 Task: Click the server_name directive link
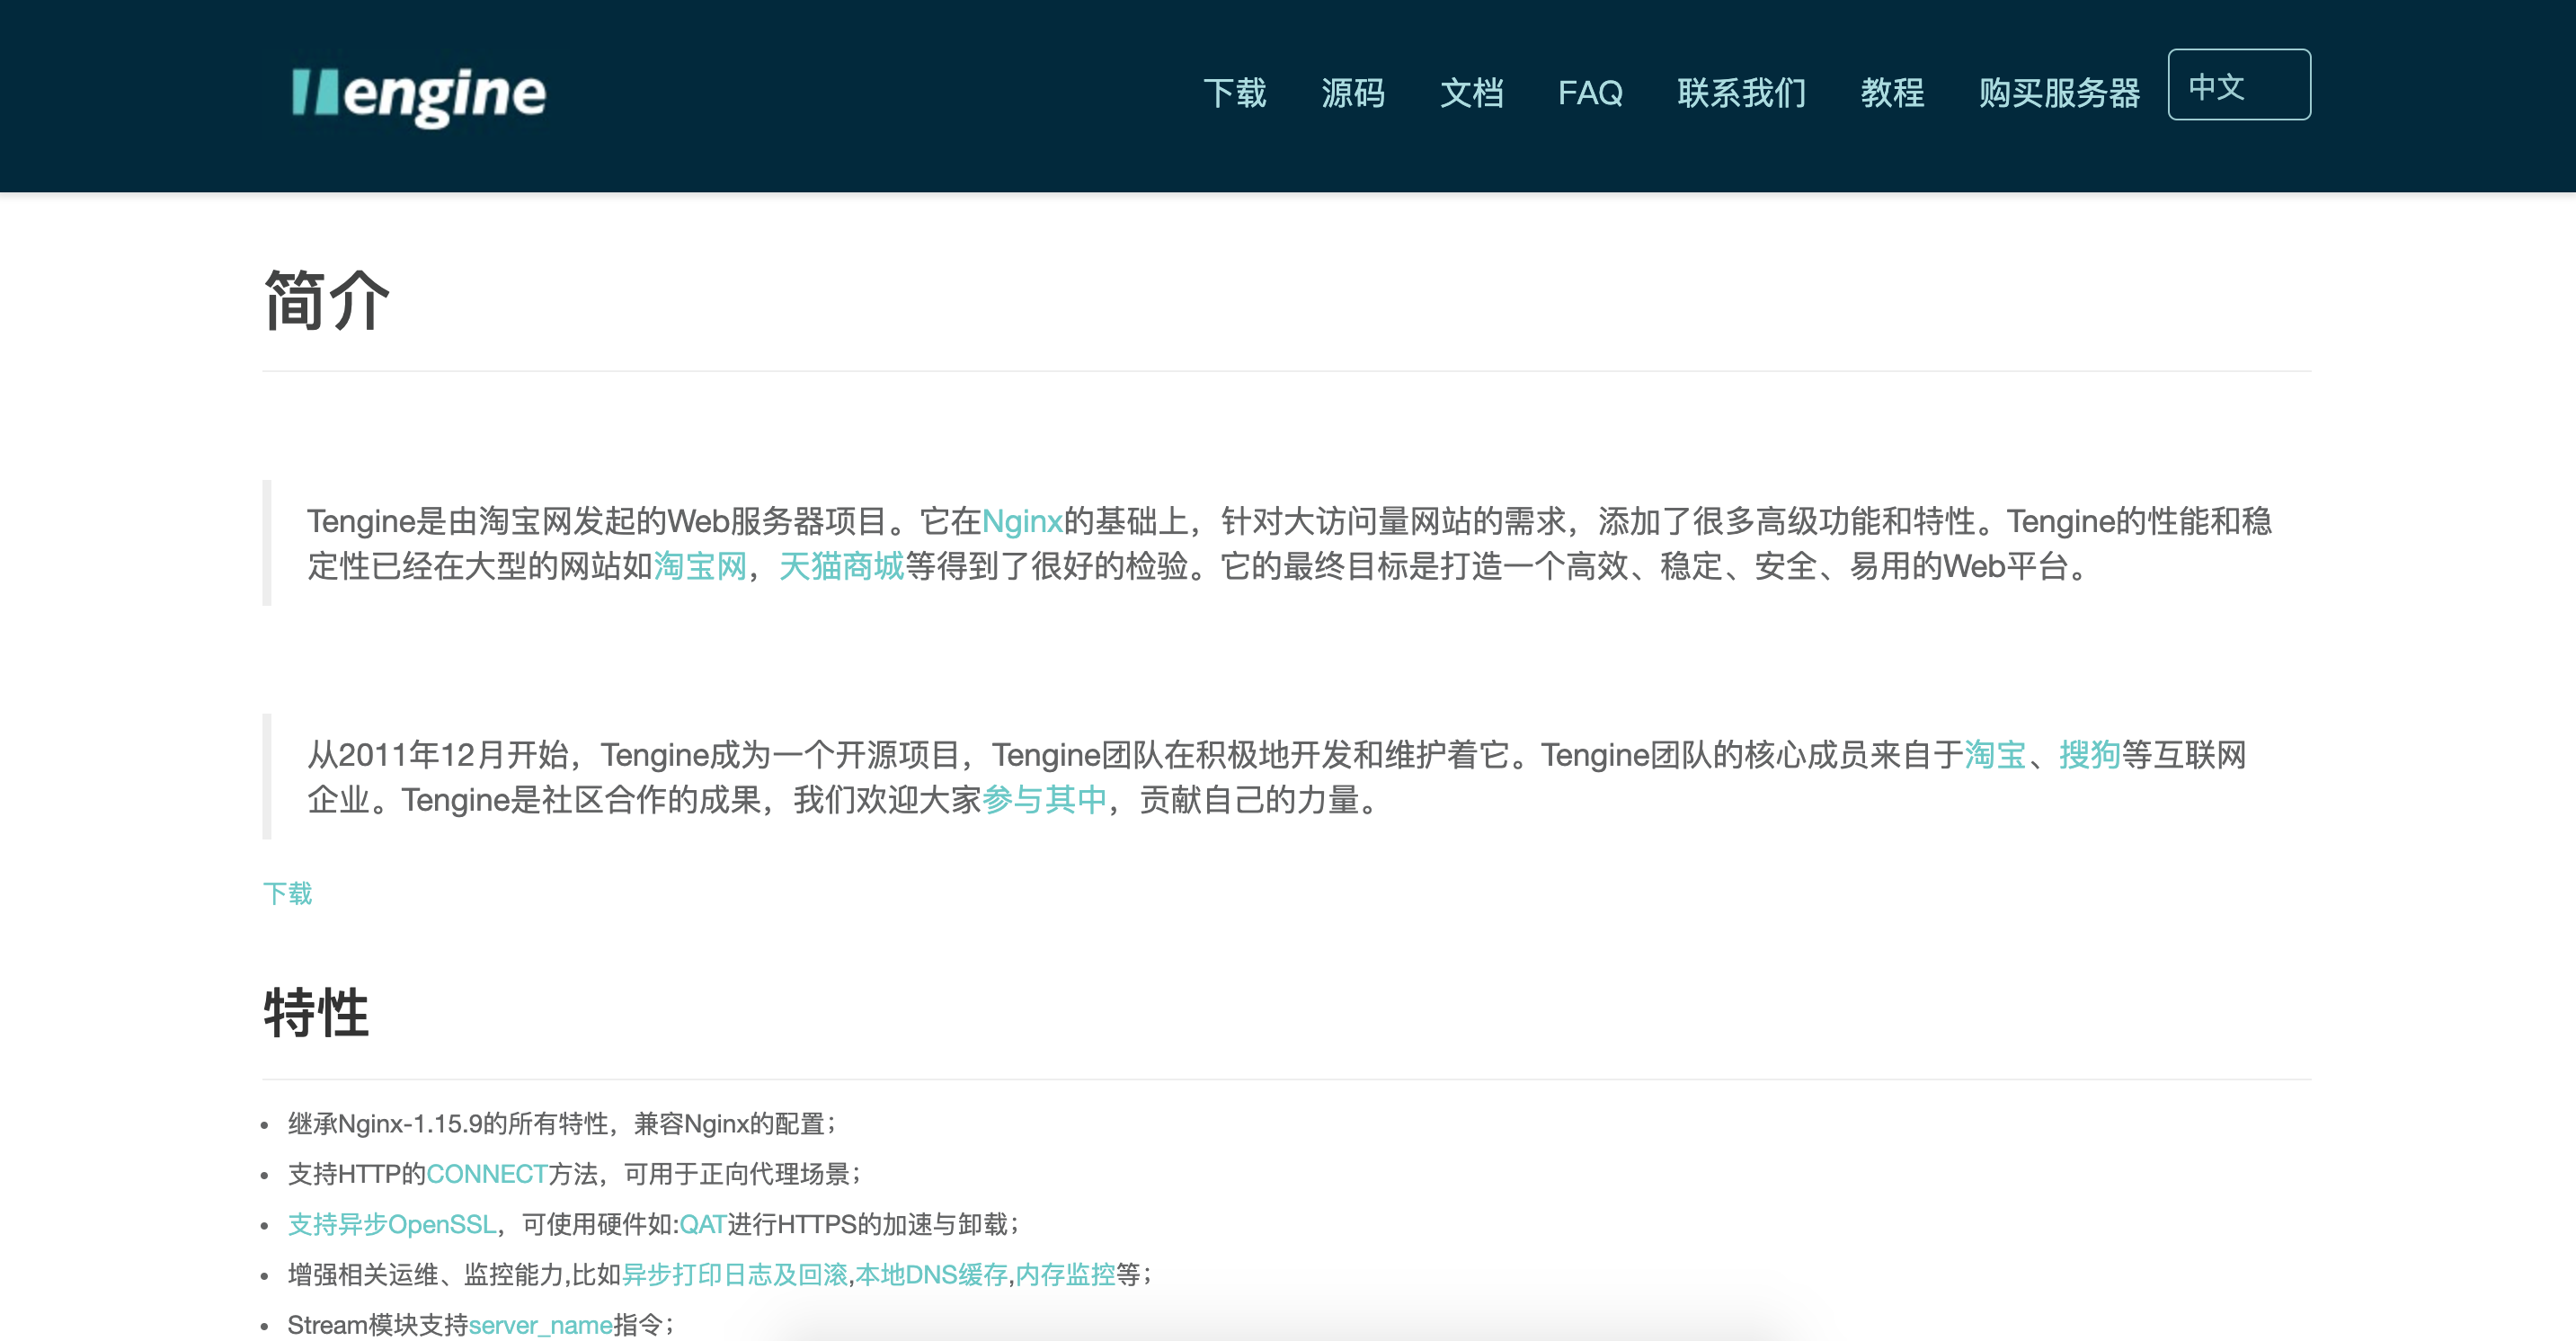(540, 1325)
